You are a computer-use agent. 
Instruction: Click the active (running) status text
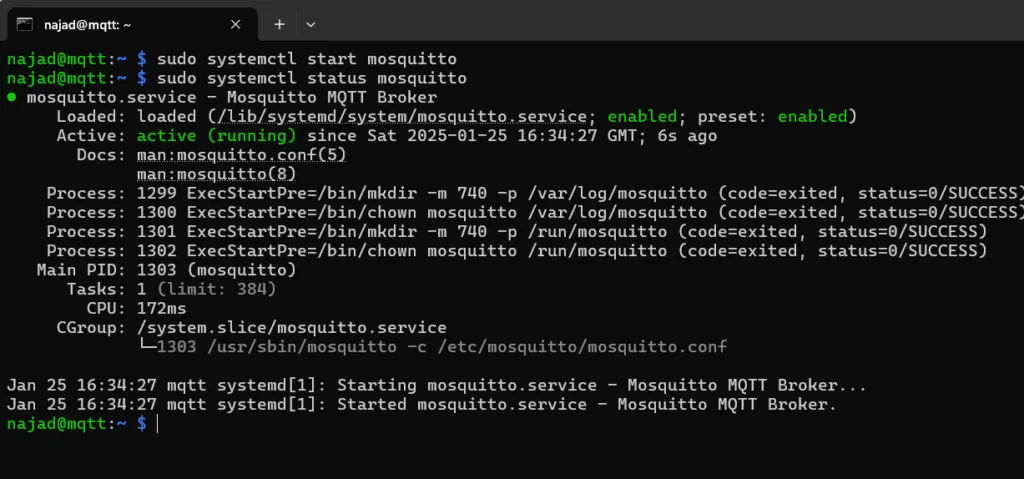[217, 136]
